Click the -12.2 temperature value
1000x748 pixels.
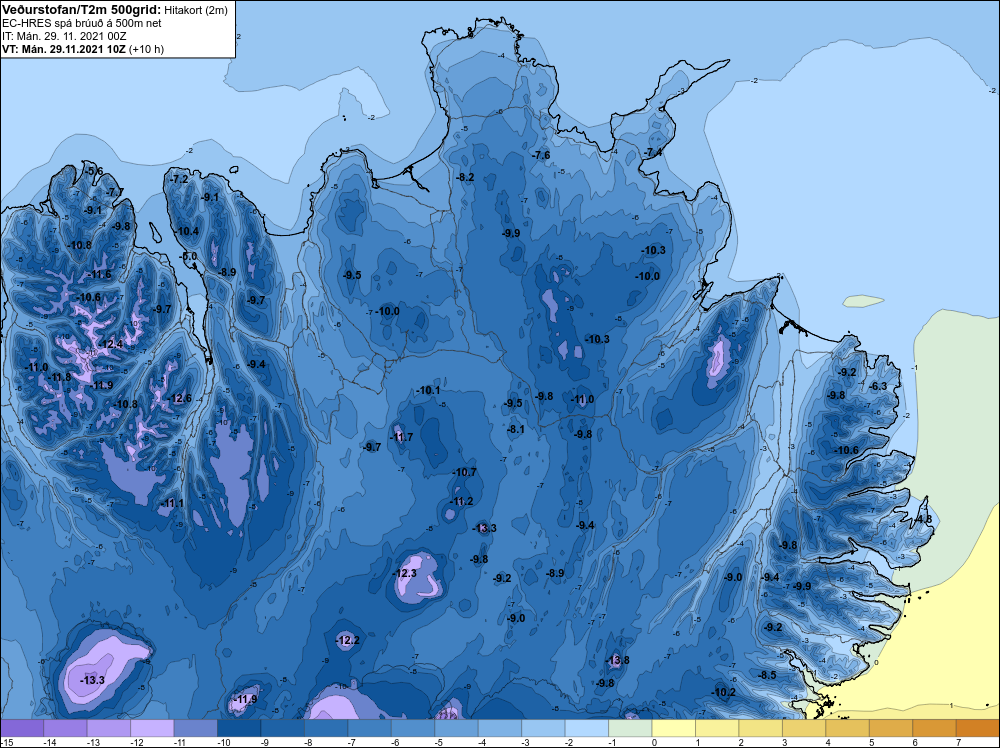coord(348,640)
